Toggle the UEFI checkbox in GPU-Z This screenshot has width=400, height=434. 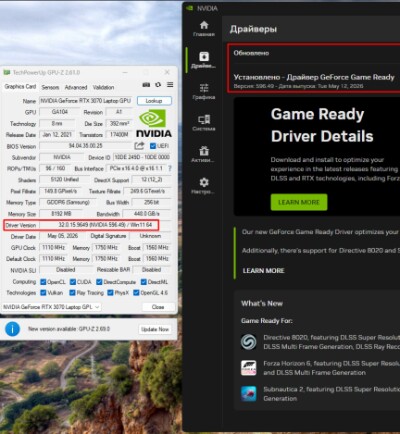[x=153, y=146]
